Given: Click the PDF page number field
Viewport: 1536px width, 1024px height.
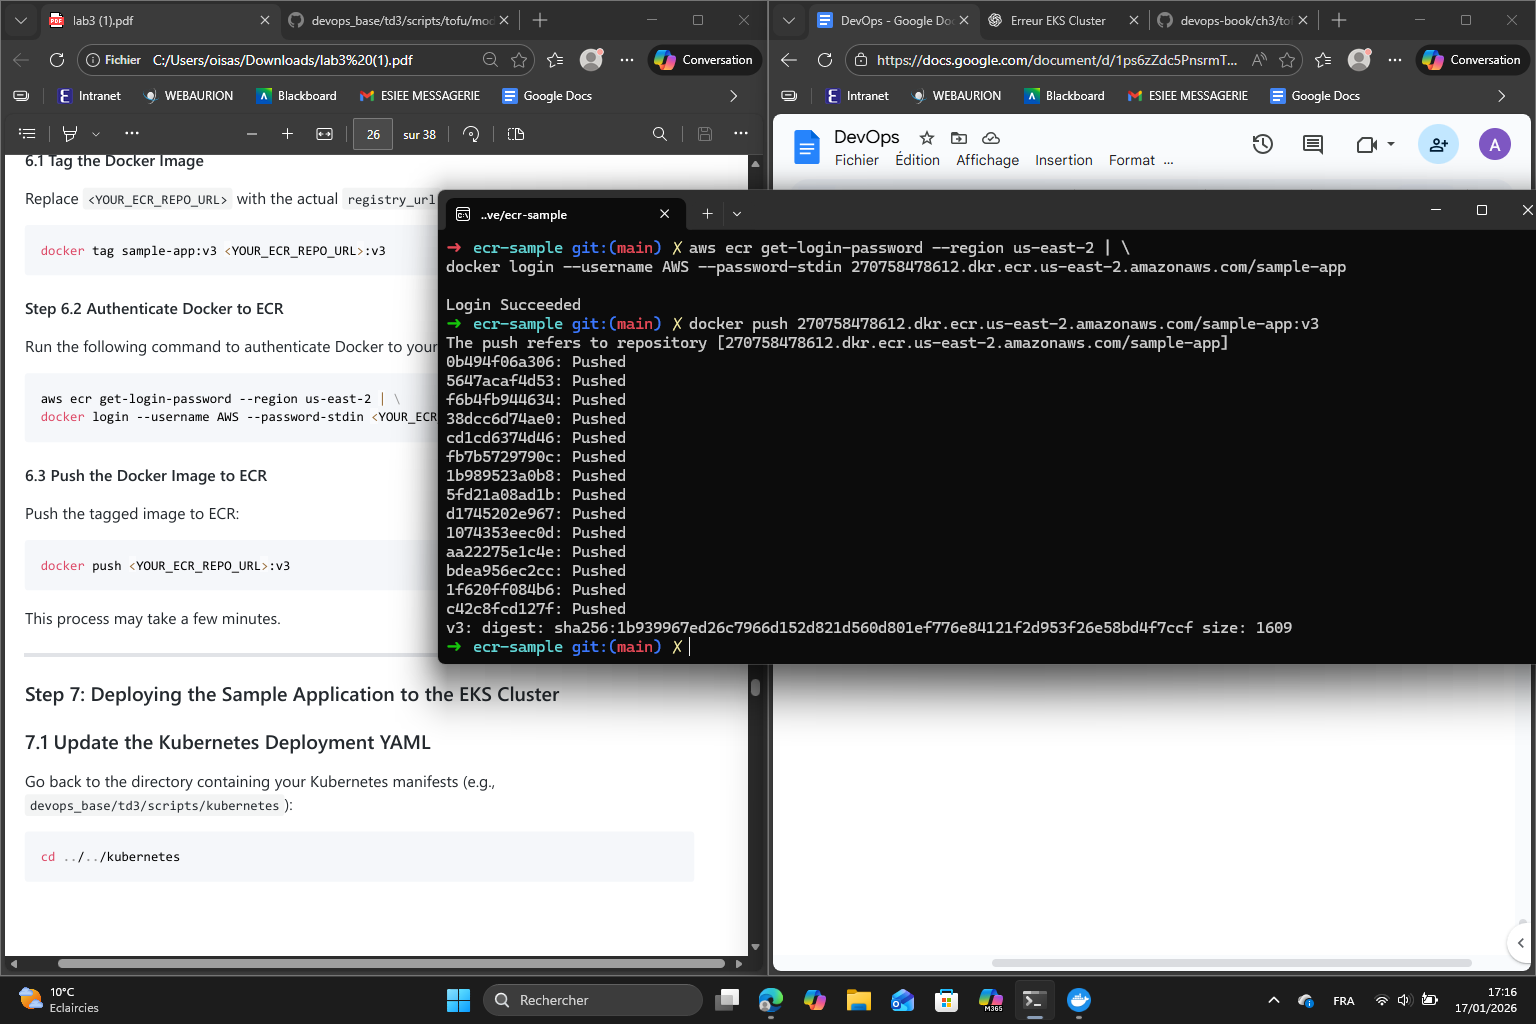Looking at the screenshot, I should tap(373, 134).
